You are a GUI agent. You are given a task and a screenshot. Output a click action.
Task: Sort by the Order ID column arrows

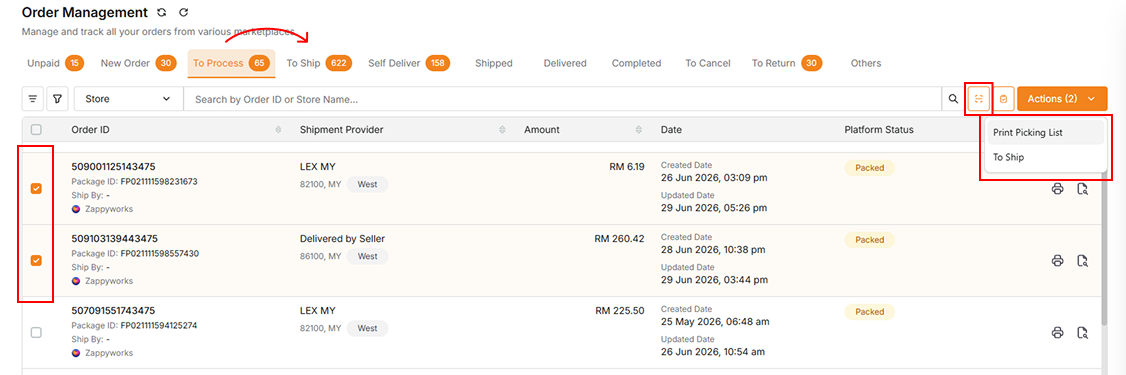click(x=279, y=130)
